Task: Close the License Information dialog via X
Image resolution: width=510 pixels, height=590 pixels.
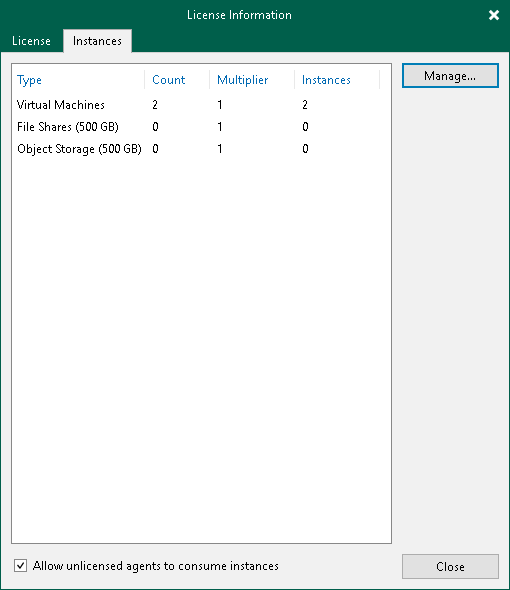Action: point(493,15)
